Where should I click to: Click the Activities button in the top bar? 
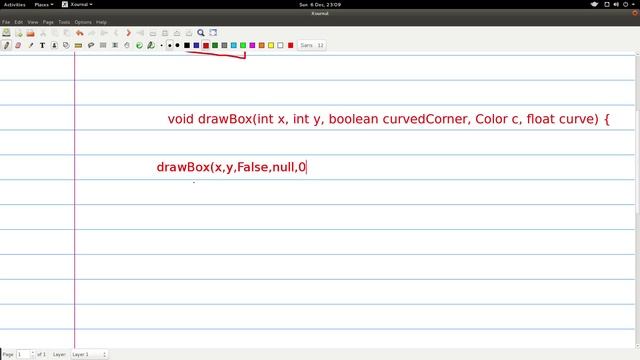pos(15,4)
